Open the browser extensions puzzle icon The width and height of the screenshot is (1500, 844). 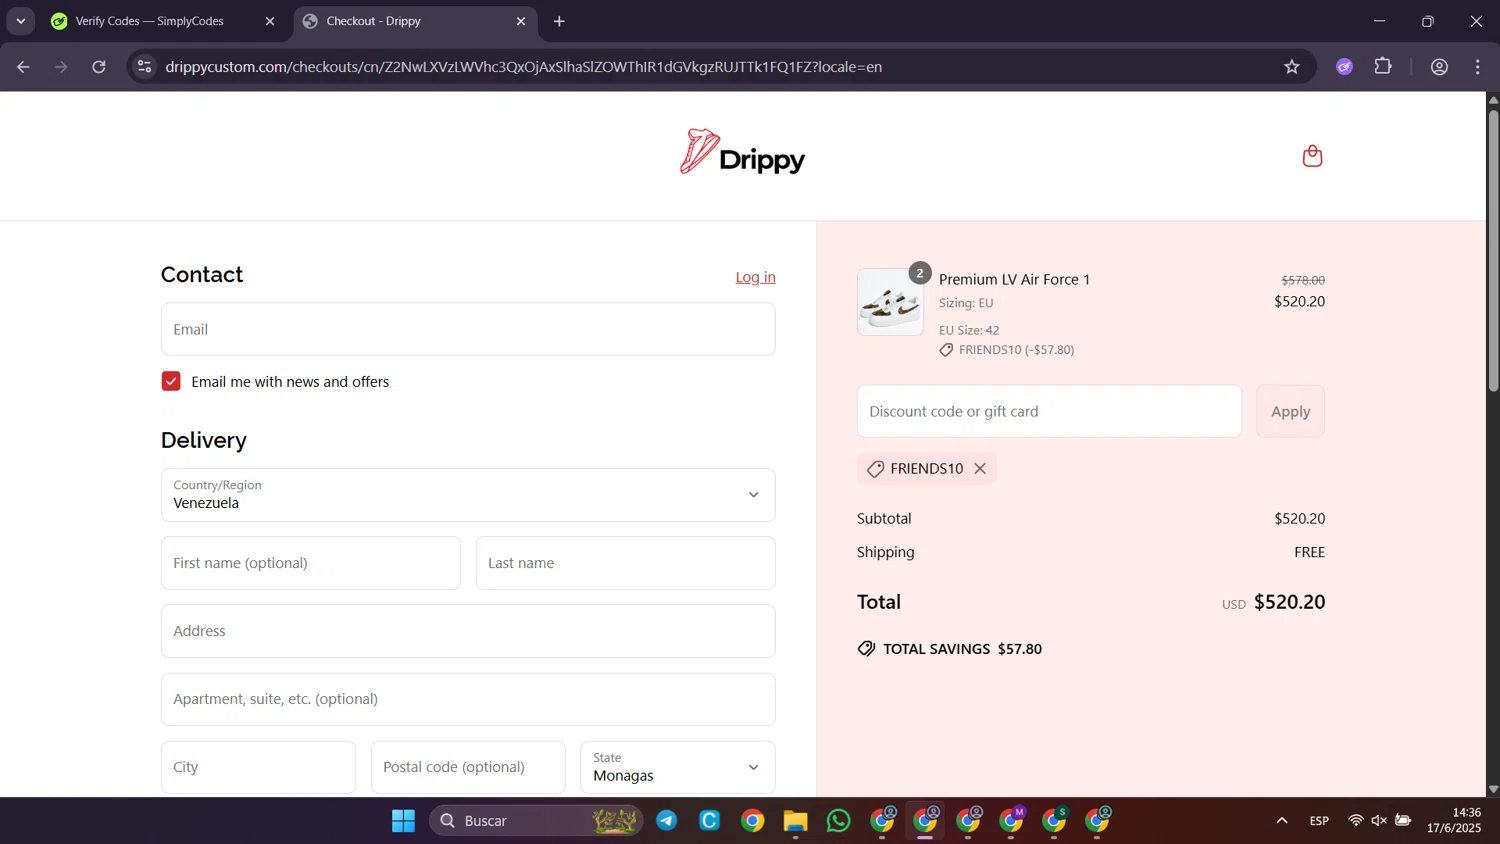coord(1383,67)
